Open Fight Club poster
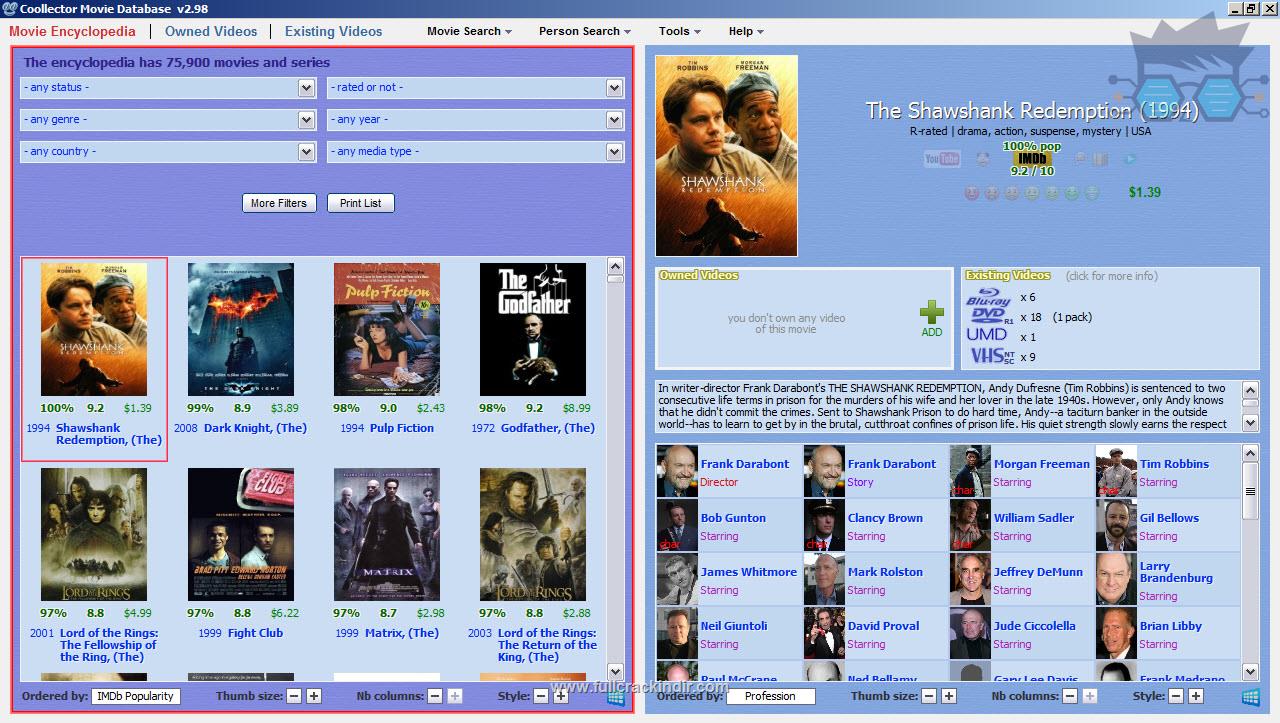This screenshot has width=1280, height=723. tap(241, 535)
